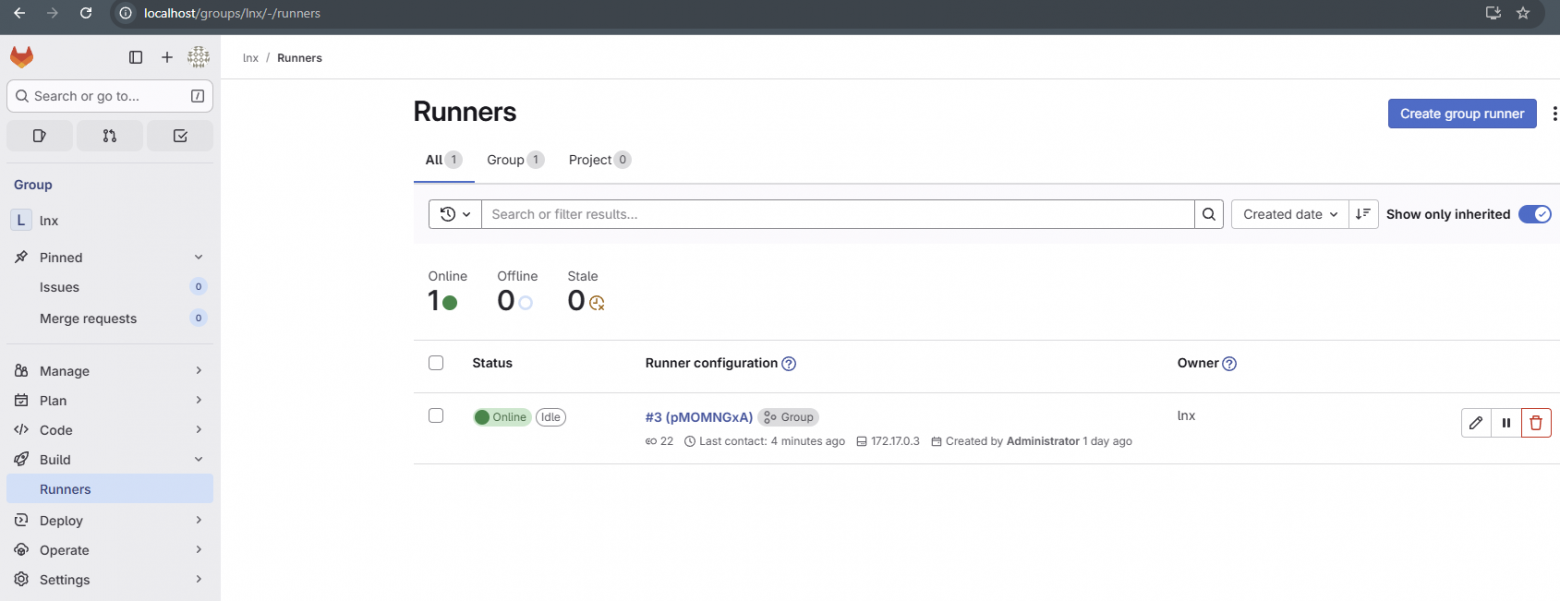Image resolution: width=1560 pixels, height=601 pixels.
Task: Open merge requests icon in sidebar
Action: click(109, 134)
